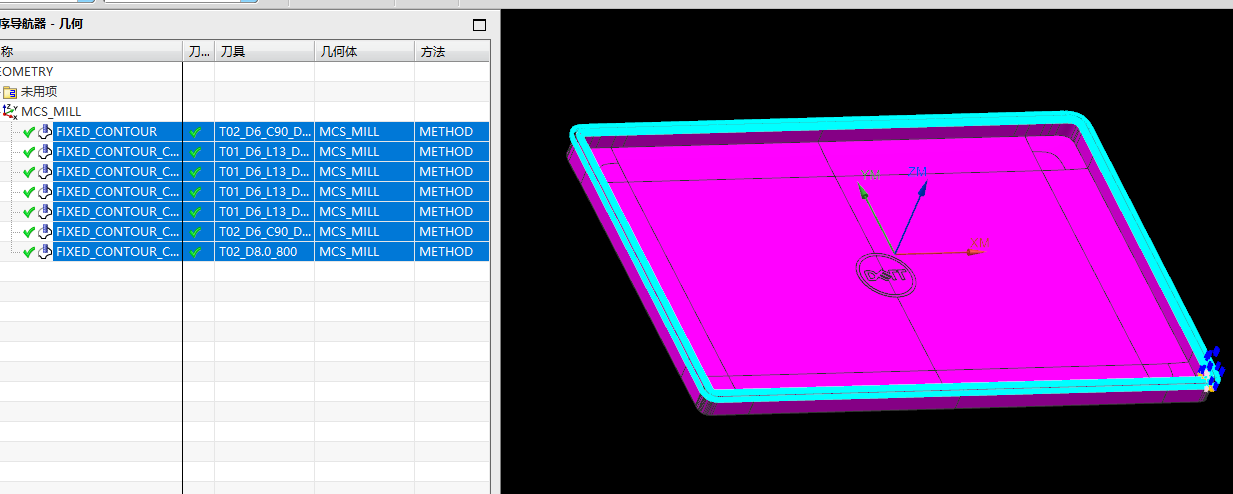Select the GEOMETRY root node
The image size is (1233, 494).
(27, 72)
